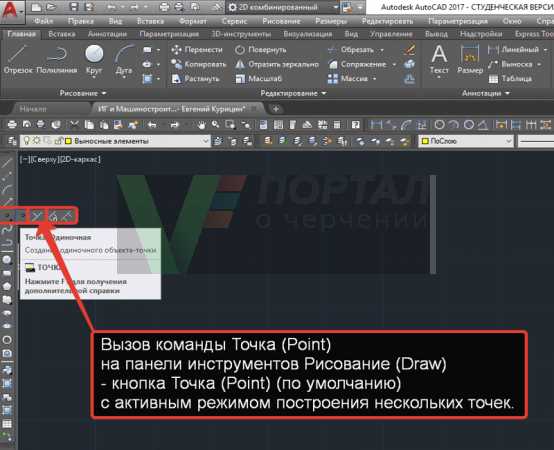The width and height of the screenshot is (554, 450).
Task: Click the Повернуть rotate command
Action: coord(261,50)
